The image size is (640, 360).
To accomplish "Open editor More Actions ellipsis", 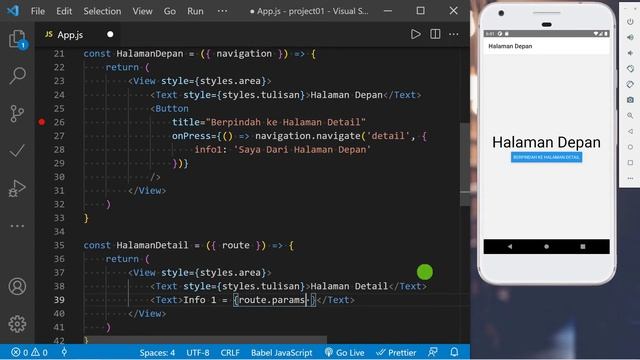I will click(x=453, y=34).
